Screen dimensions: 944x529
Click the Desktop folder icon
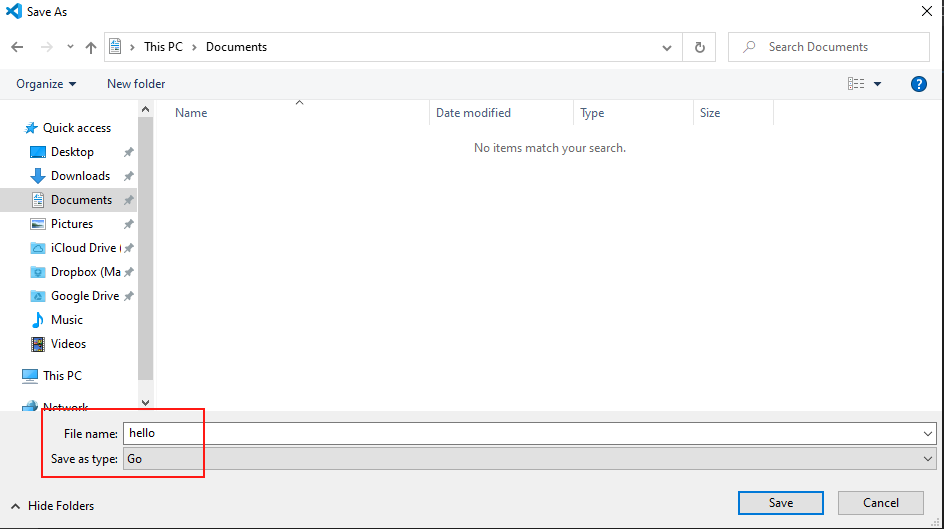point(37,152)
